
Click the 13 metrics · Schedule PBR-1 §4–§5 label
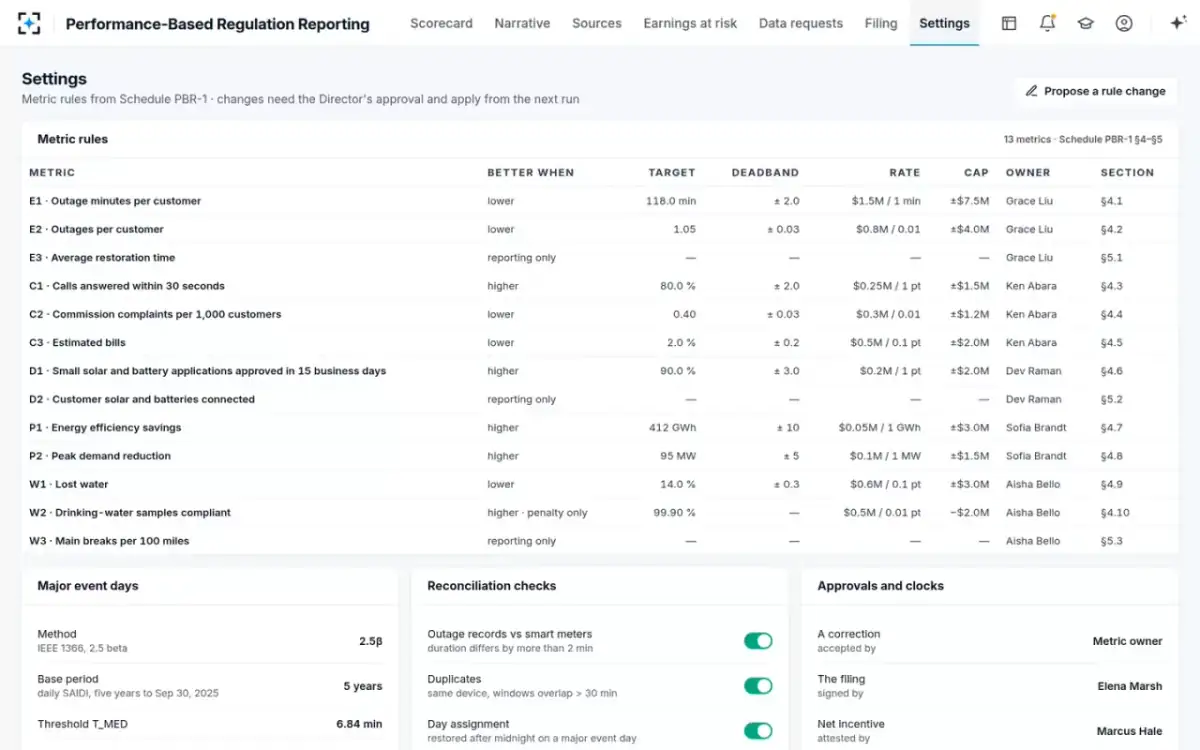pyautogui.click(x=1082, y=140)
